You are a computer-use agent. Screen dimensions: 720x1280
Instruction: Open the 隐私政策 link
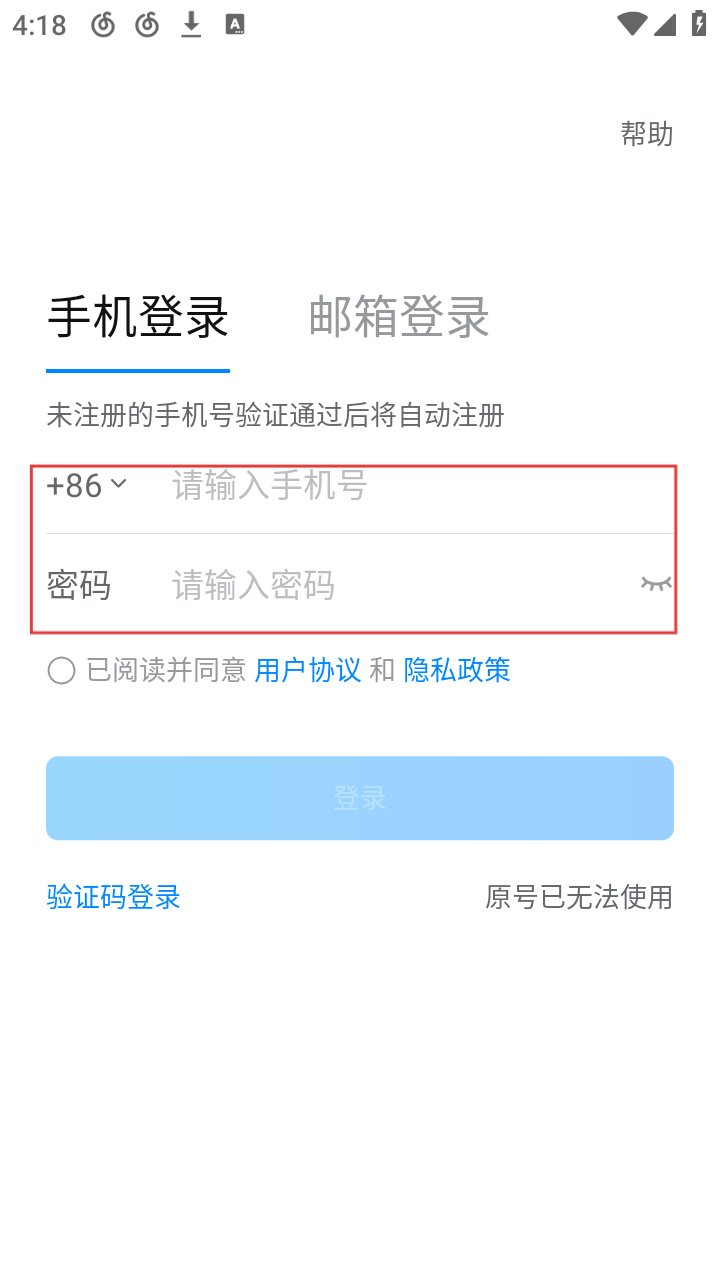(x=457, y=670)
